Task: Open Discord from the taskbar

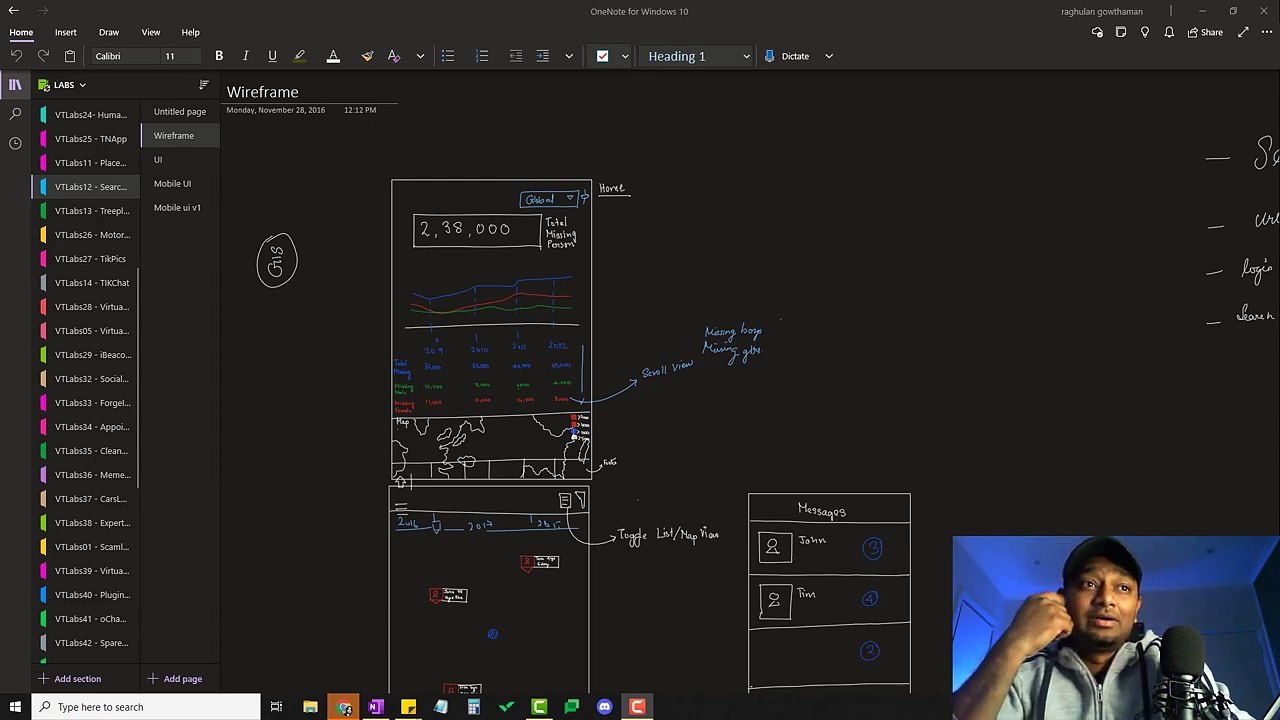Action: (604, 707)
